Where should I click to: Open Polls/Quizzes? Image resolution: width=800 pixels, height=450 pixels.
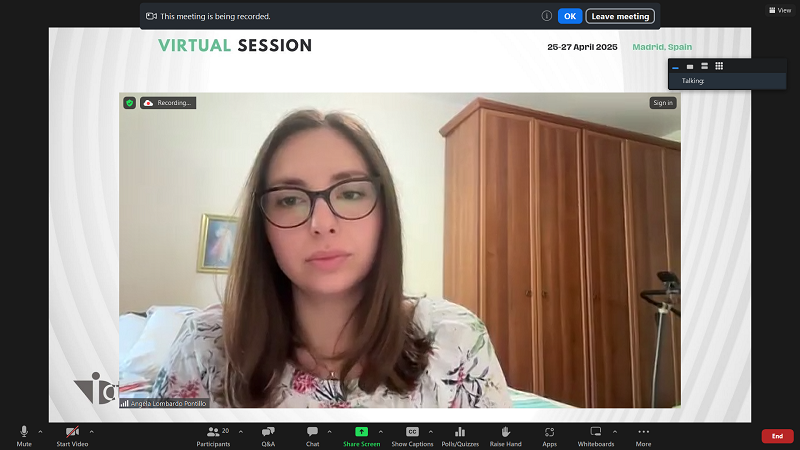tap(460, 432)
